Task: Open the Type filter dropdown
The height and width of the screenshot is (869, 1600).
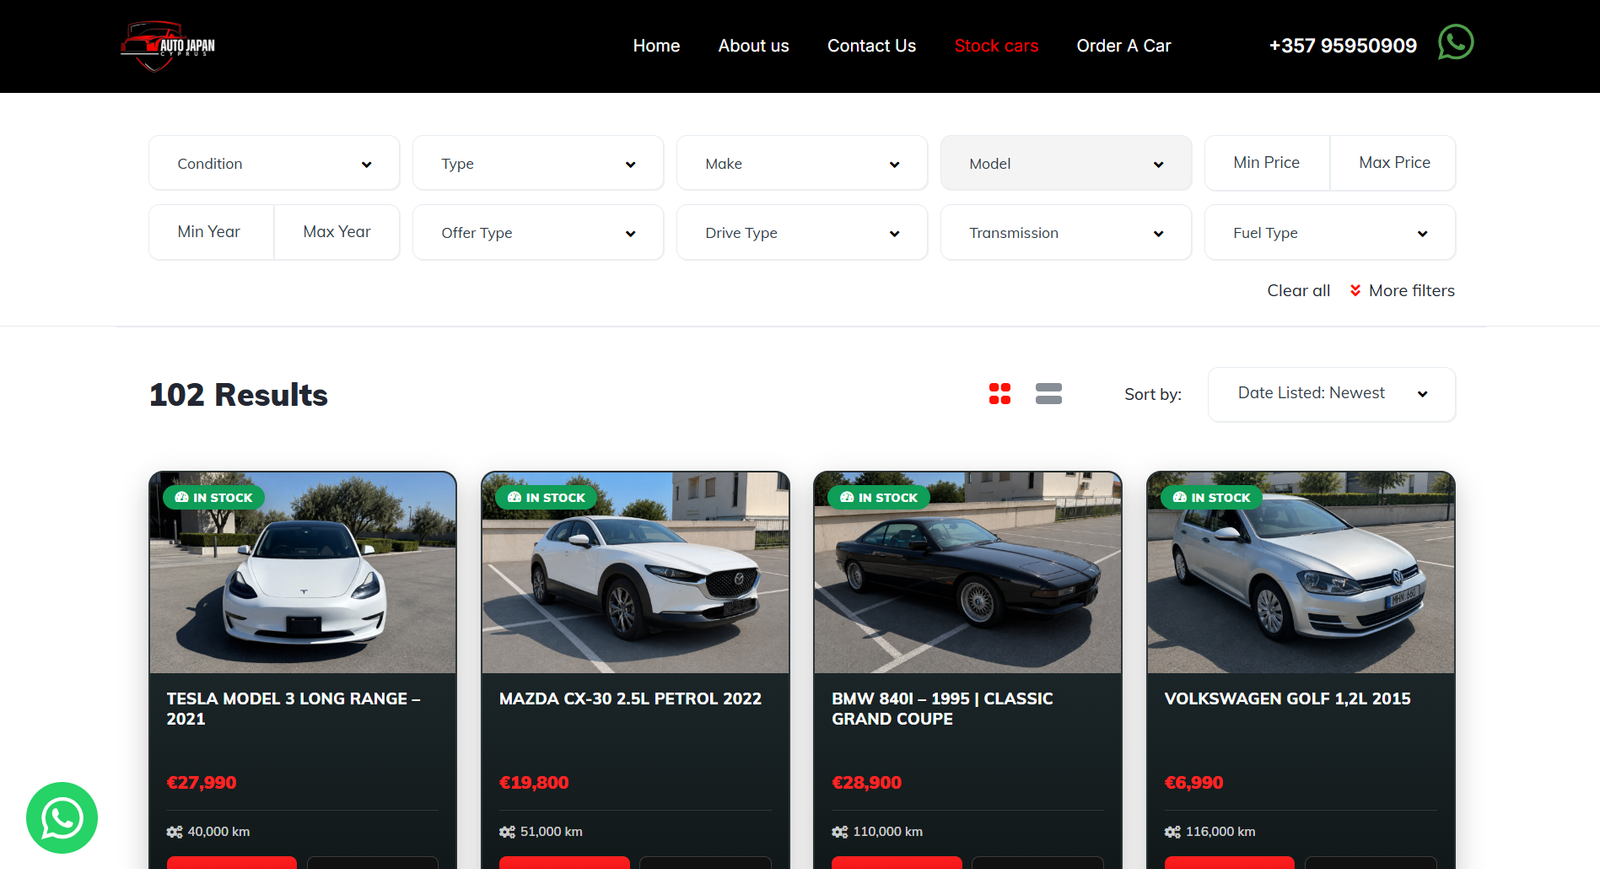Action: point(538,163)
